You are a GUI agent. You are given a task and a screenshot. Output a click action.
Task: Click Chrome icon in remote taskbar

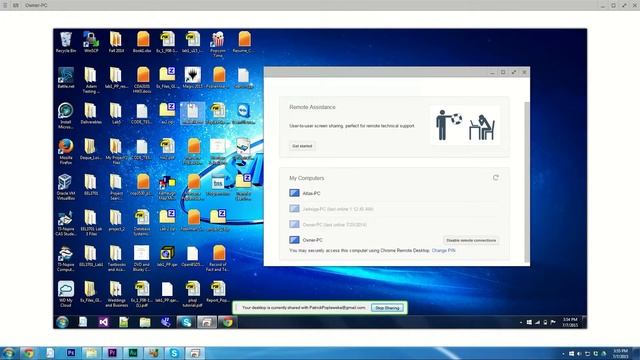[x=228, y=322]
